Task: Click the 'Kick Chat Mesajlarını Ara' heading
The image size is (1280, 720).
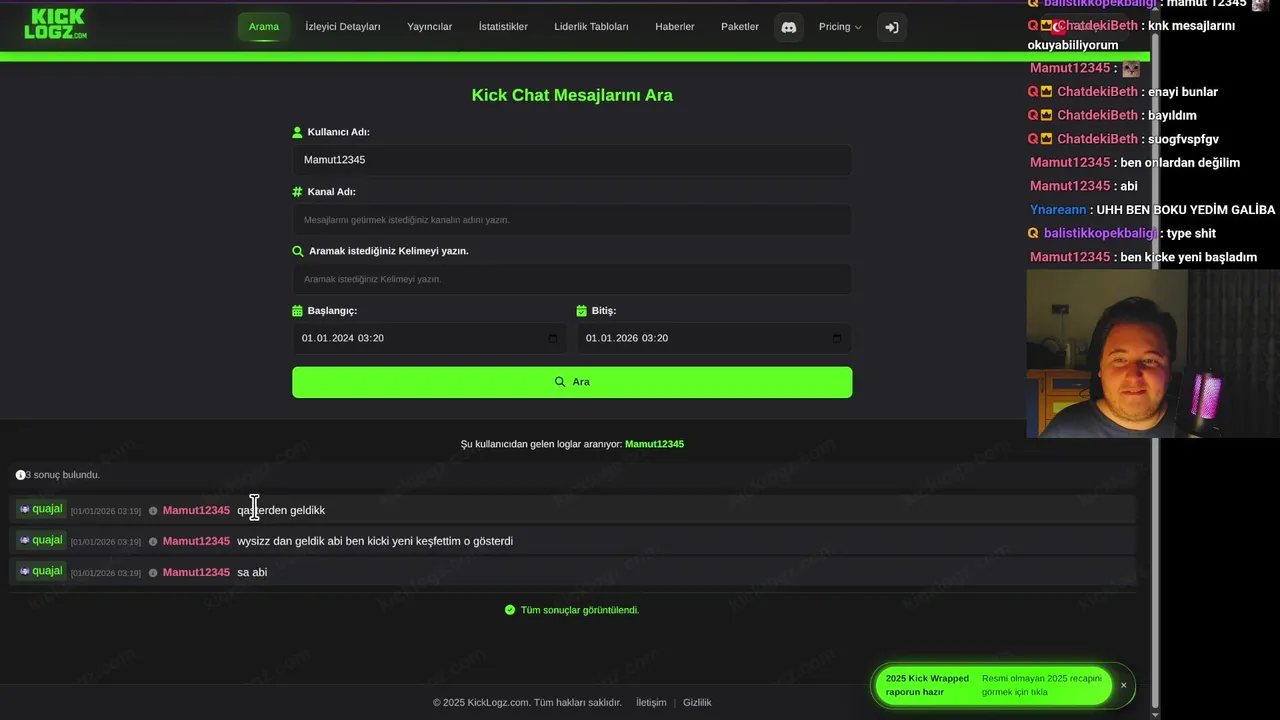Action: (572, 96)
